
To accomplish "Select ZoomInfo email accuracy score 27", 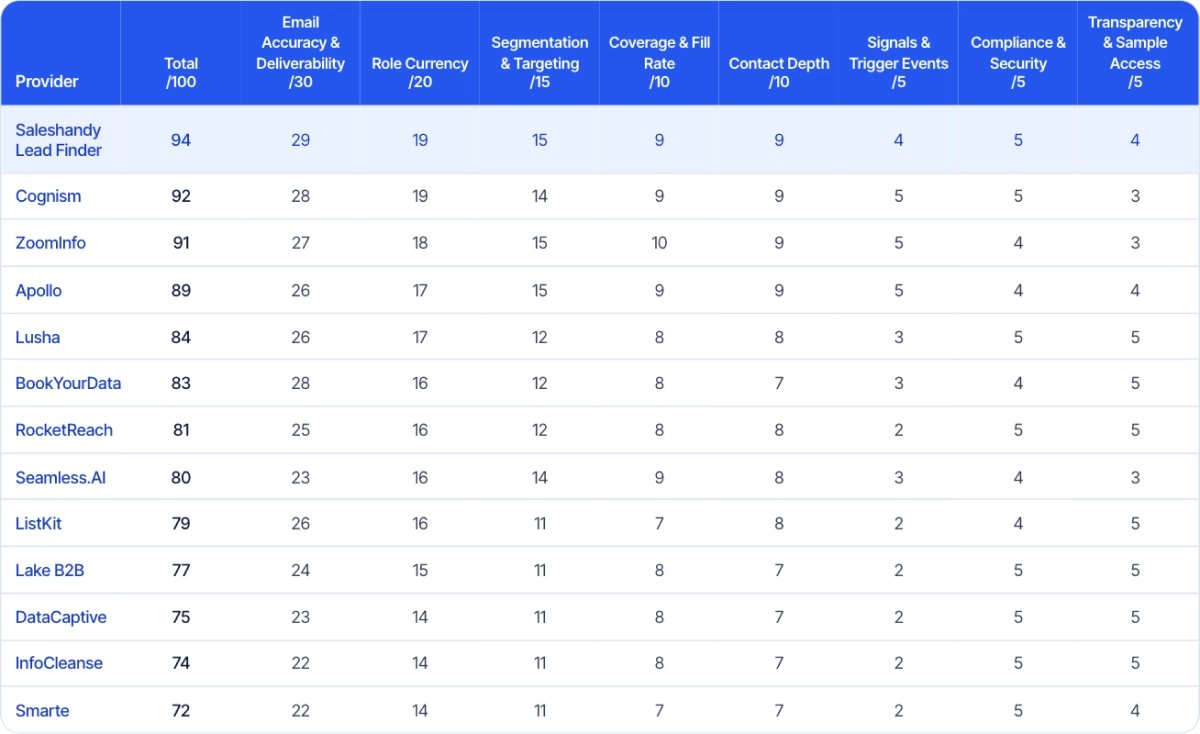I will 300,243.
